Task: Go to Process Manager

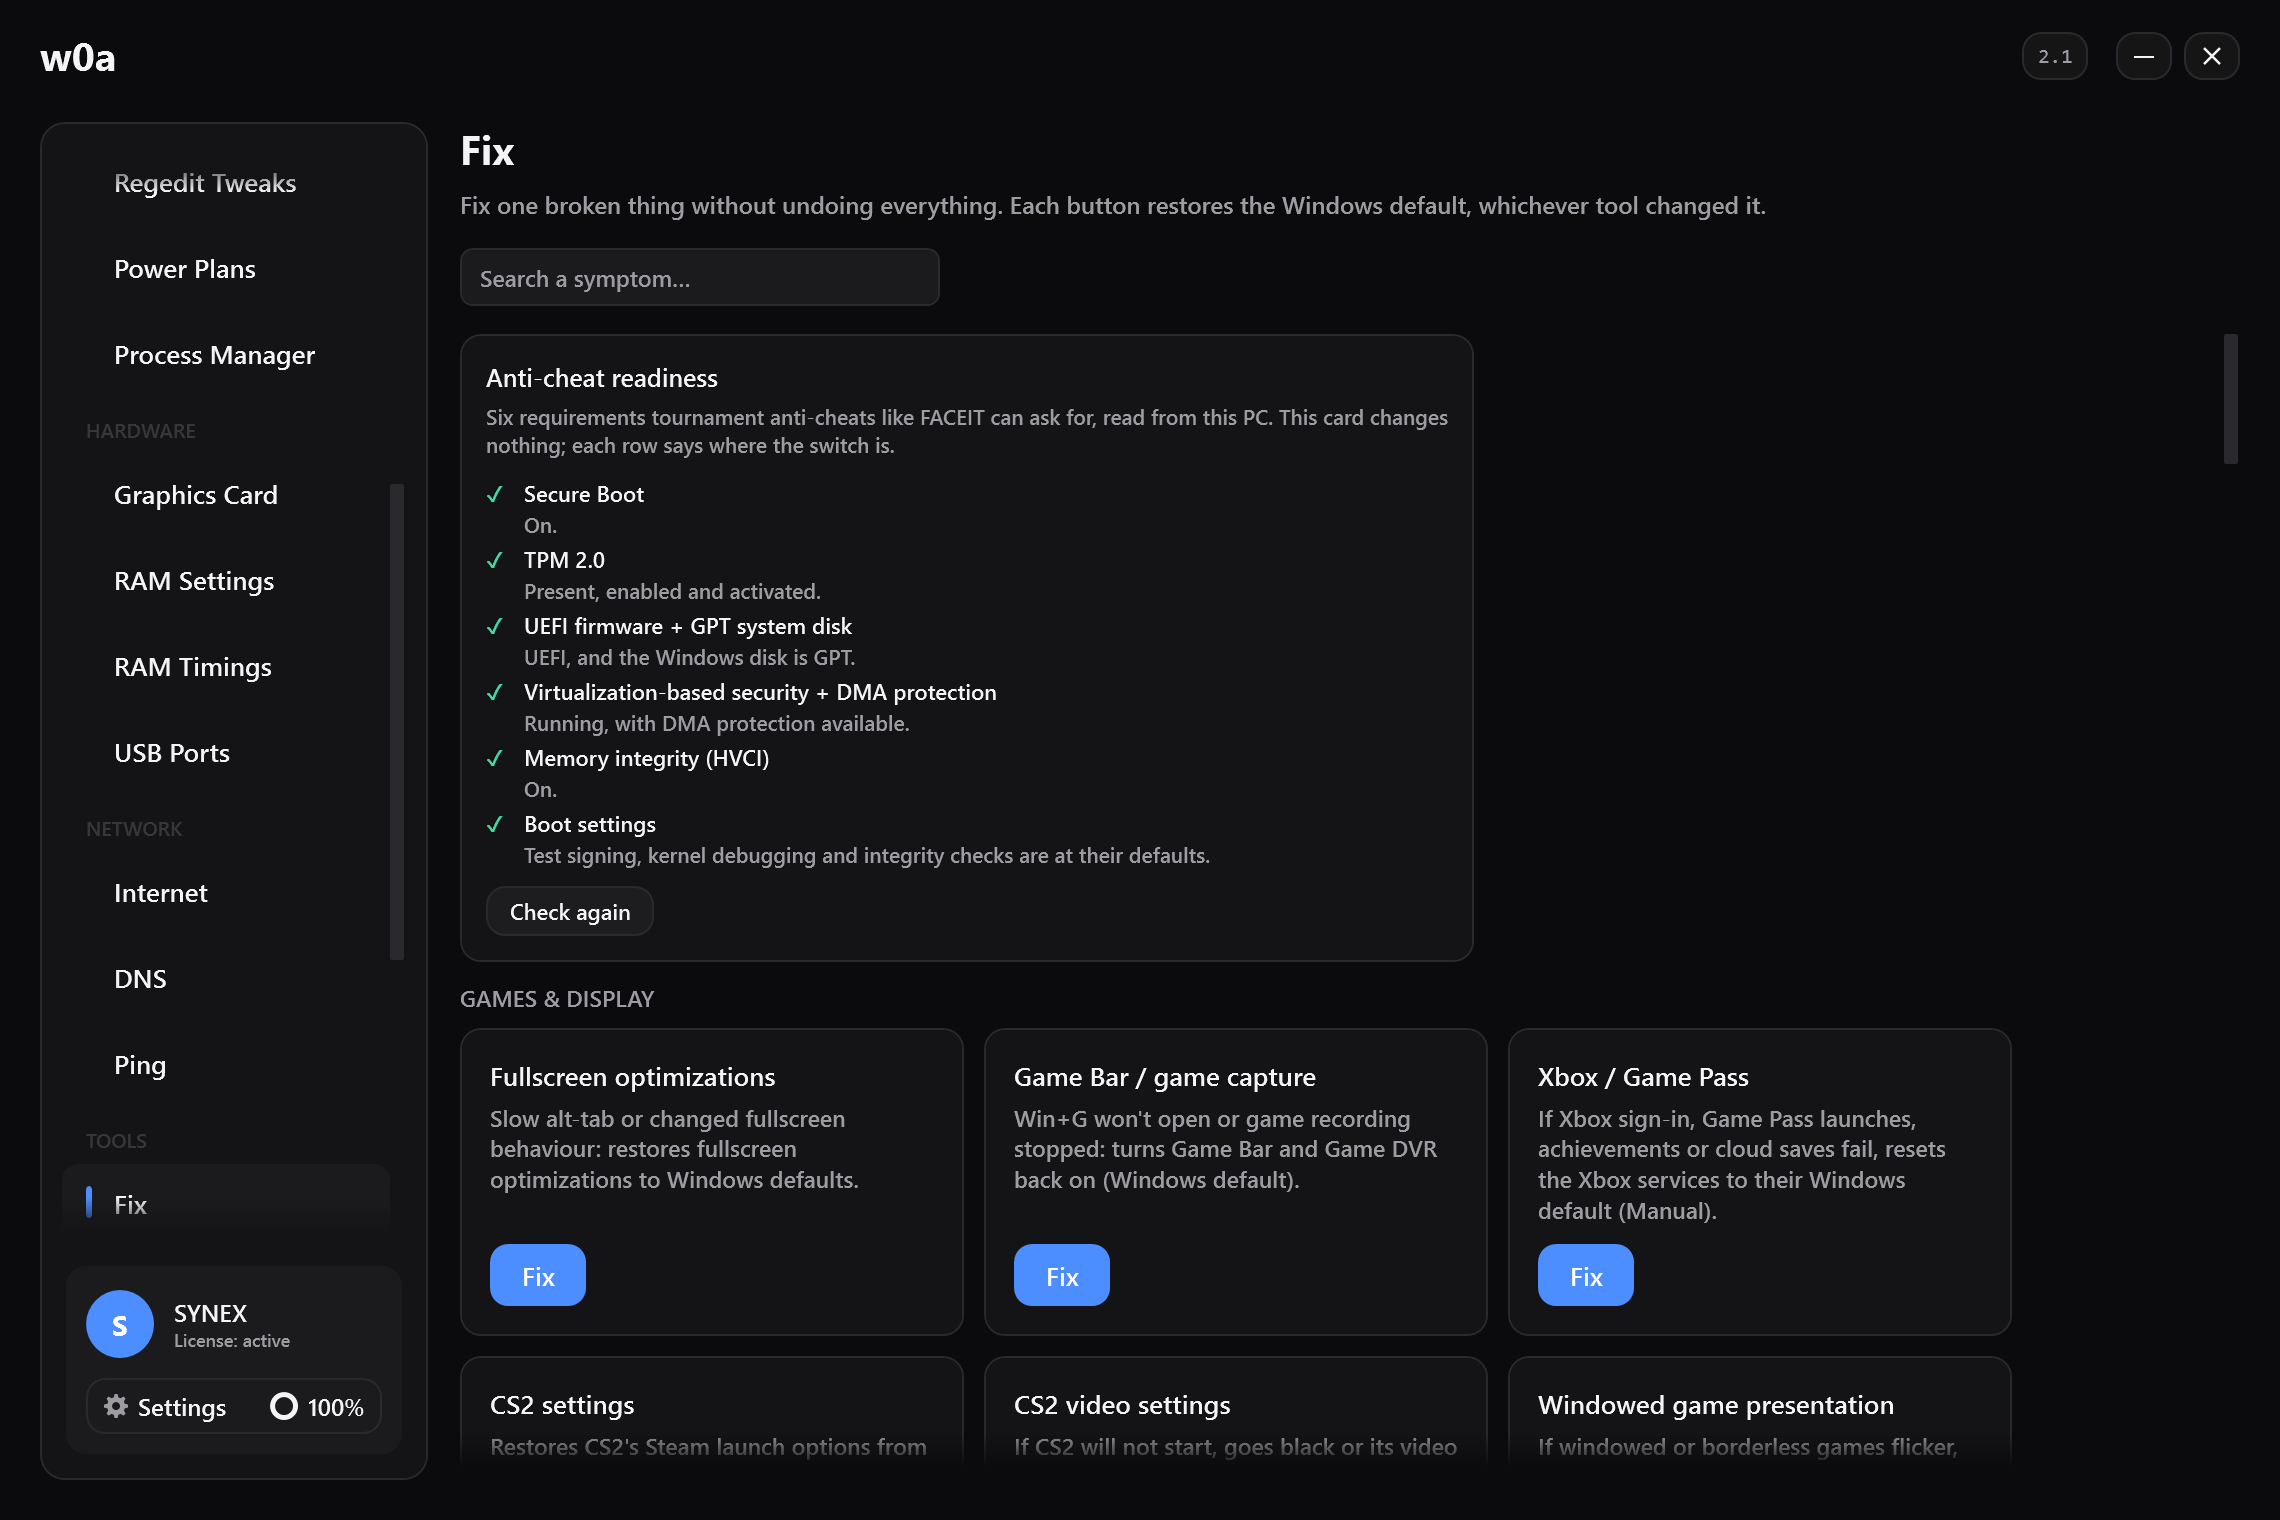Action: 214,355
